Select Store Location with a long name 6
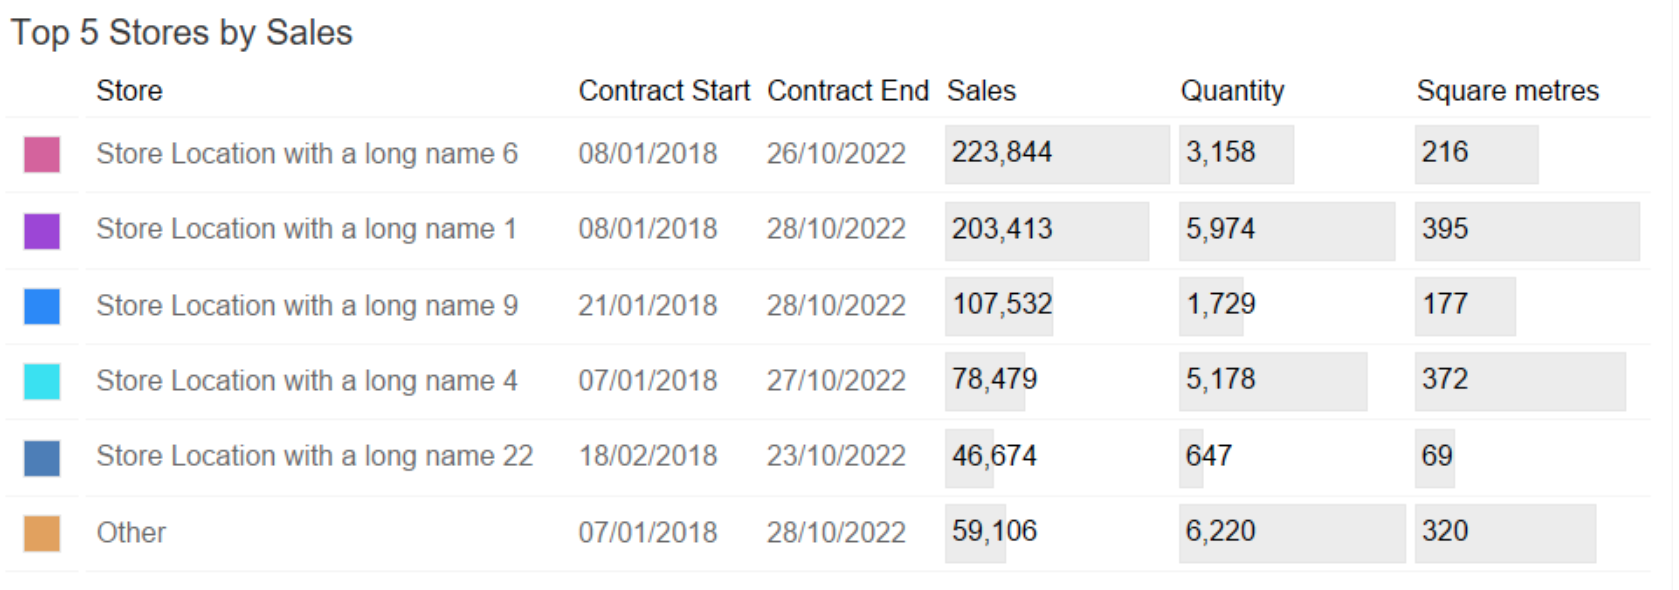This screenshot has height=590, width=1679. pyautogui.click(x=307, y=154)
